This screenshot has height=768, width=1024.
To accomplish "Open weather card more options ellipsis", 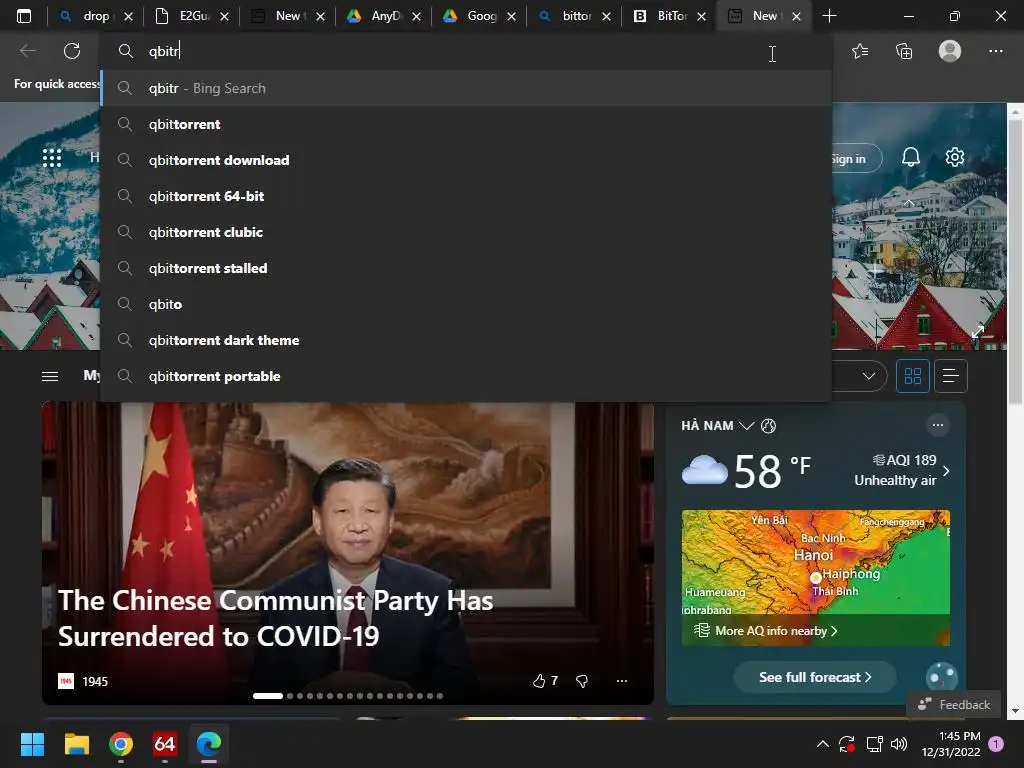I will pyautogui.click(x=938, y=425).
